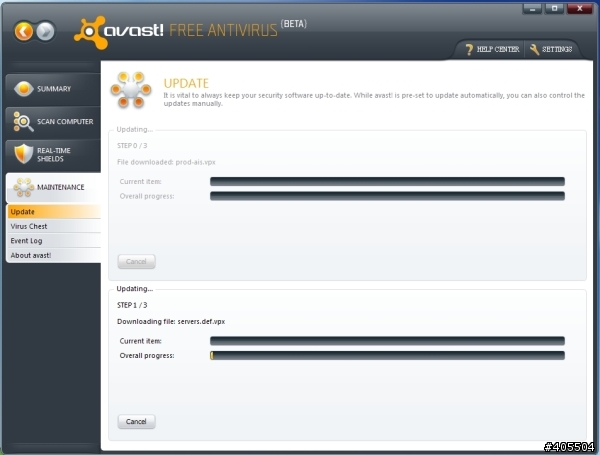Select Update in the Maintenance submenu
This screenshot has width=600, height=455.
pyautogui.click(x=54, y=212)
